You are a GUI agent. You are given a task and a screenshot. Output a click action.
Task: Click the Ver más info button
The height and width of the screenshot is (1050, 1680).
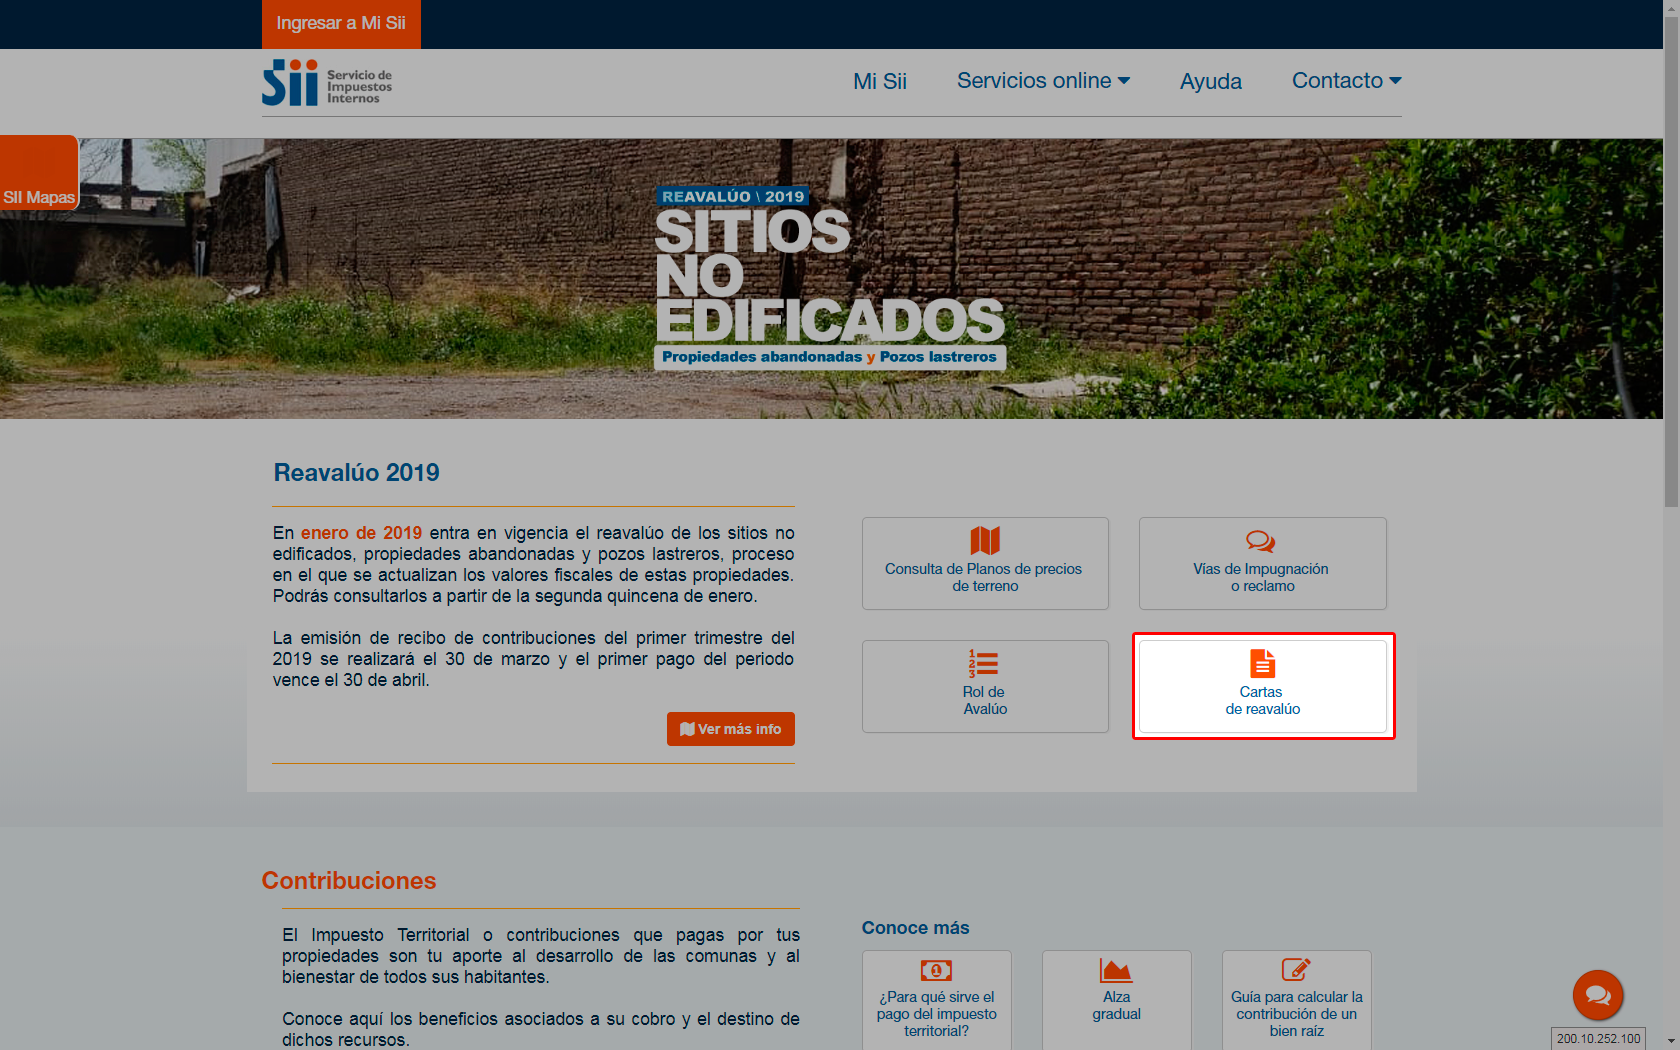point(731,729)
